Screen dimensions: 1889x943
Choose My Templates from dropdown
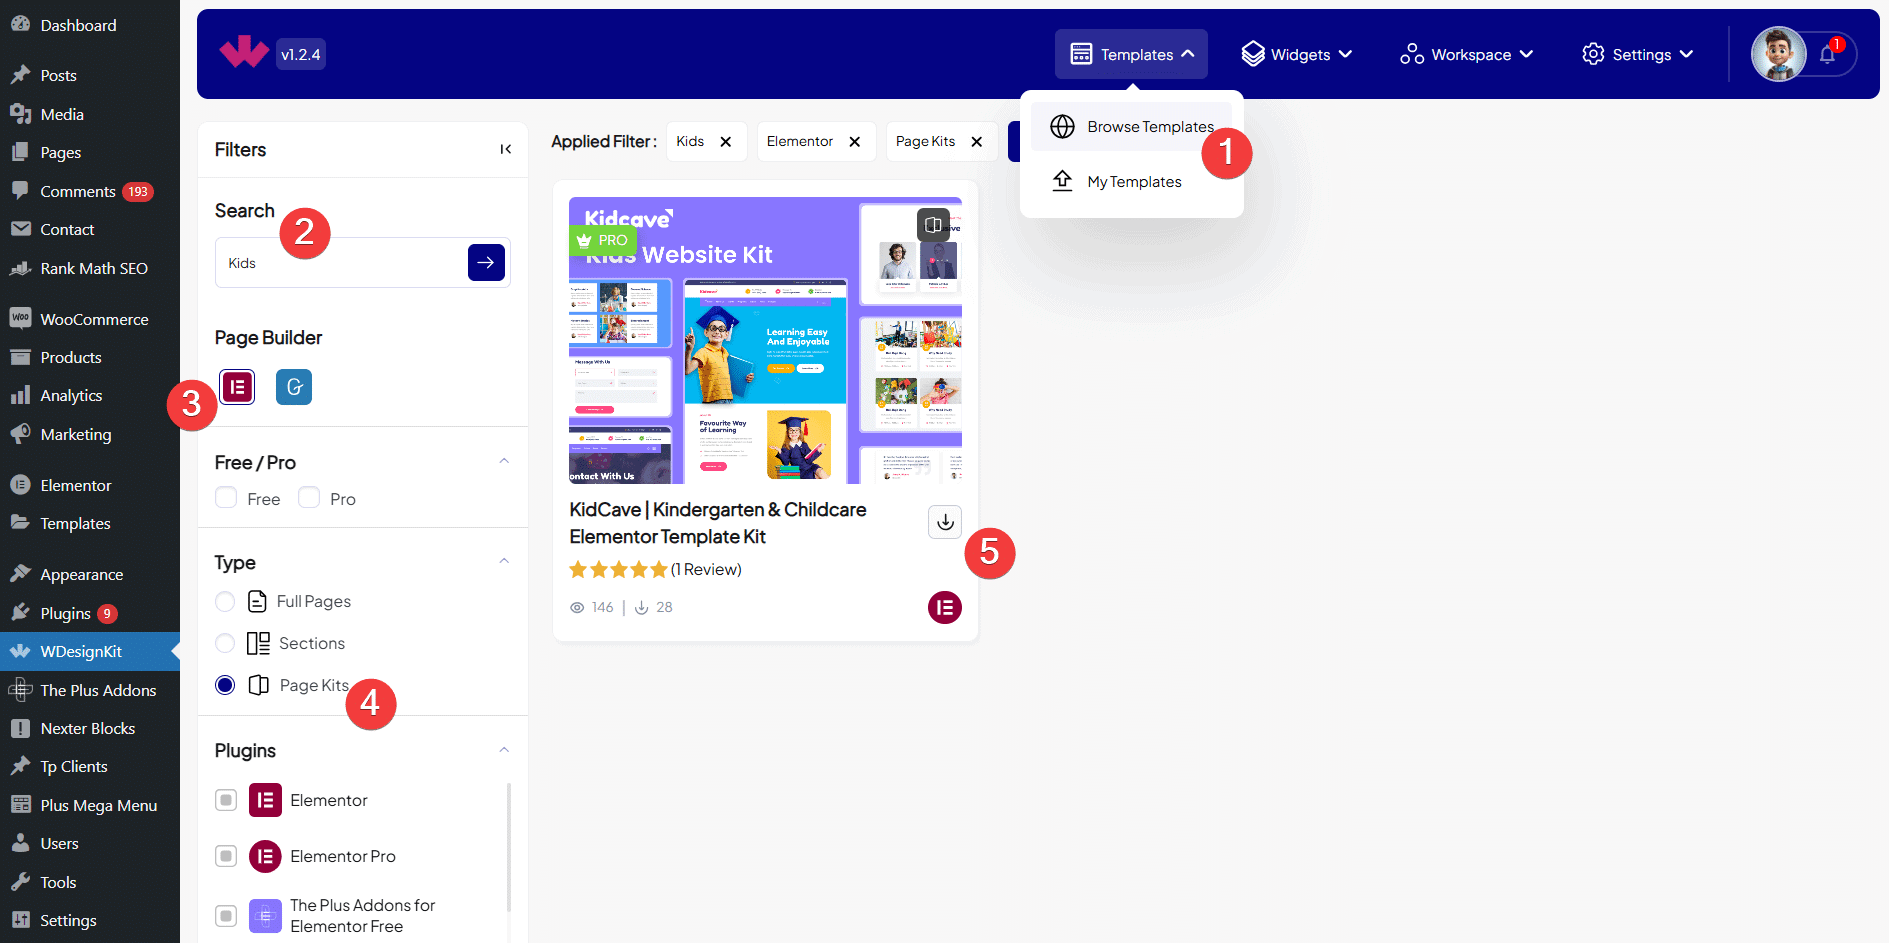tap(1131, 182)
